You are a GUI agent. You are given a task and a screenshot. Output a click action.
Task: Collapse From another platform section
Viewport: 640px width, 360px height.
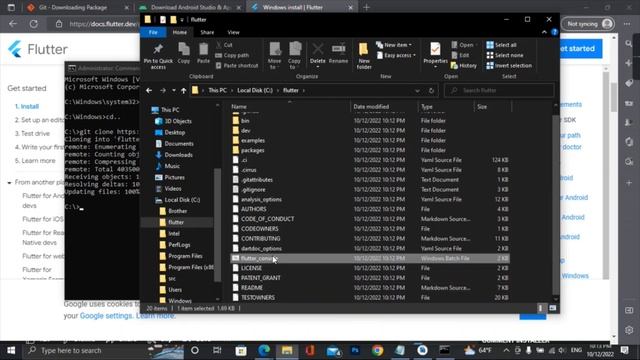point(9,182)
